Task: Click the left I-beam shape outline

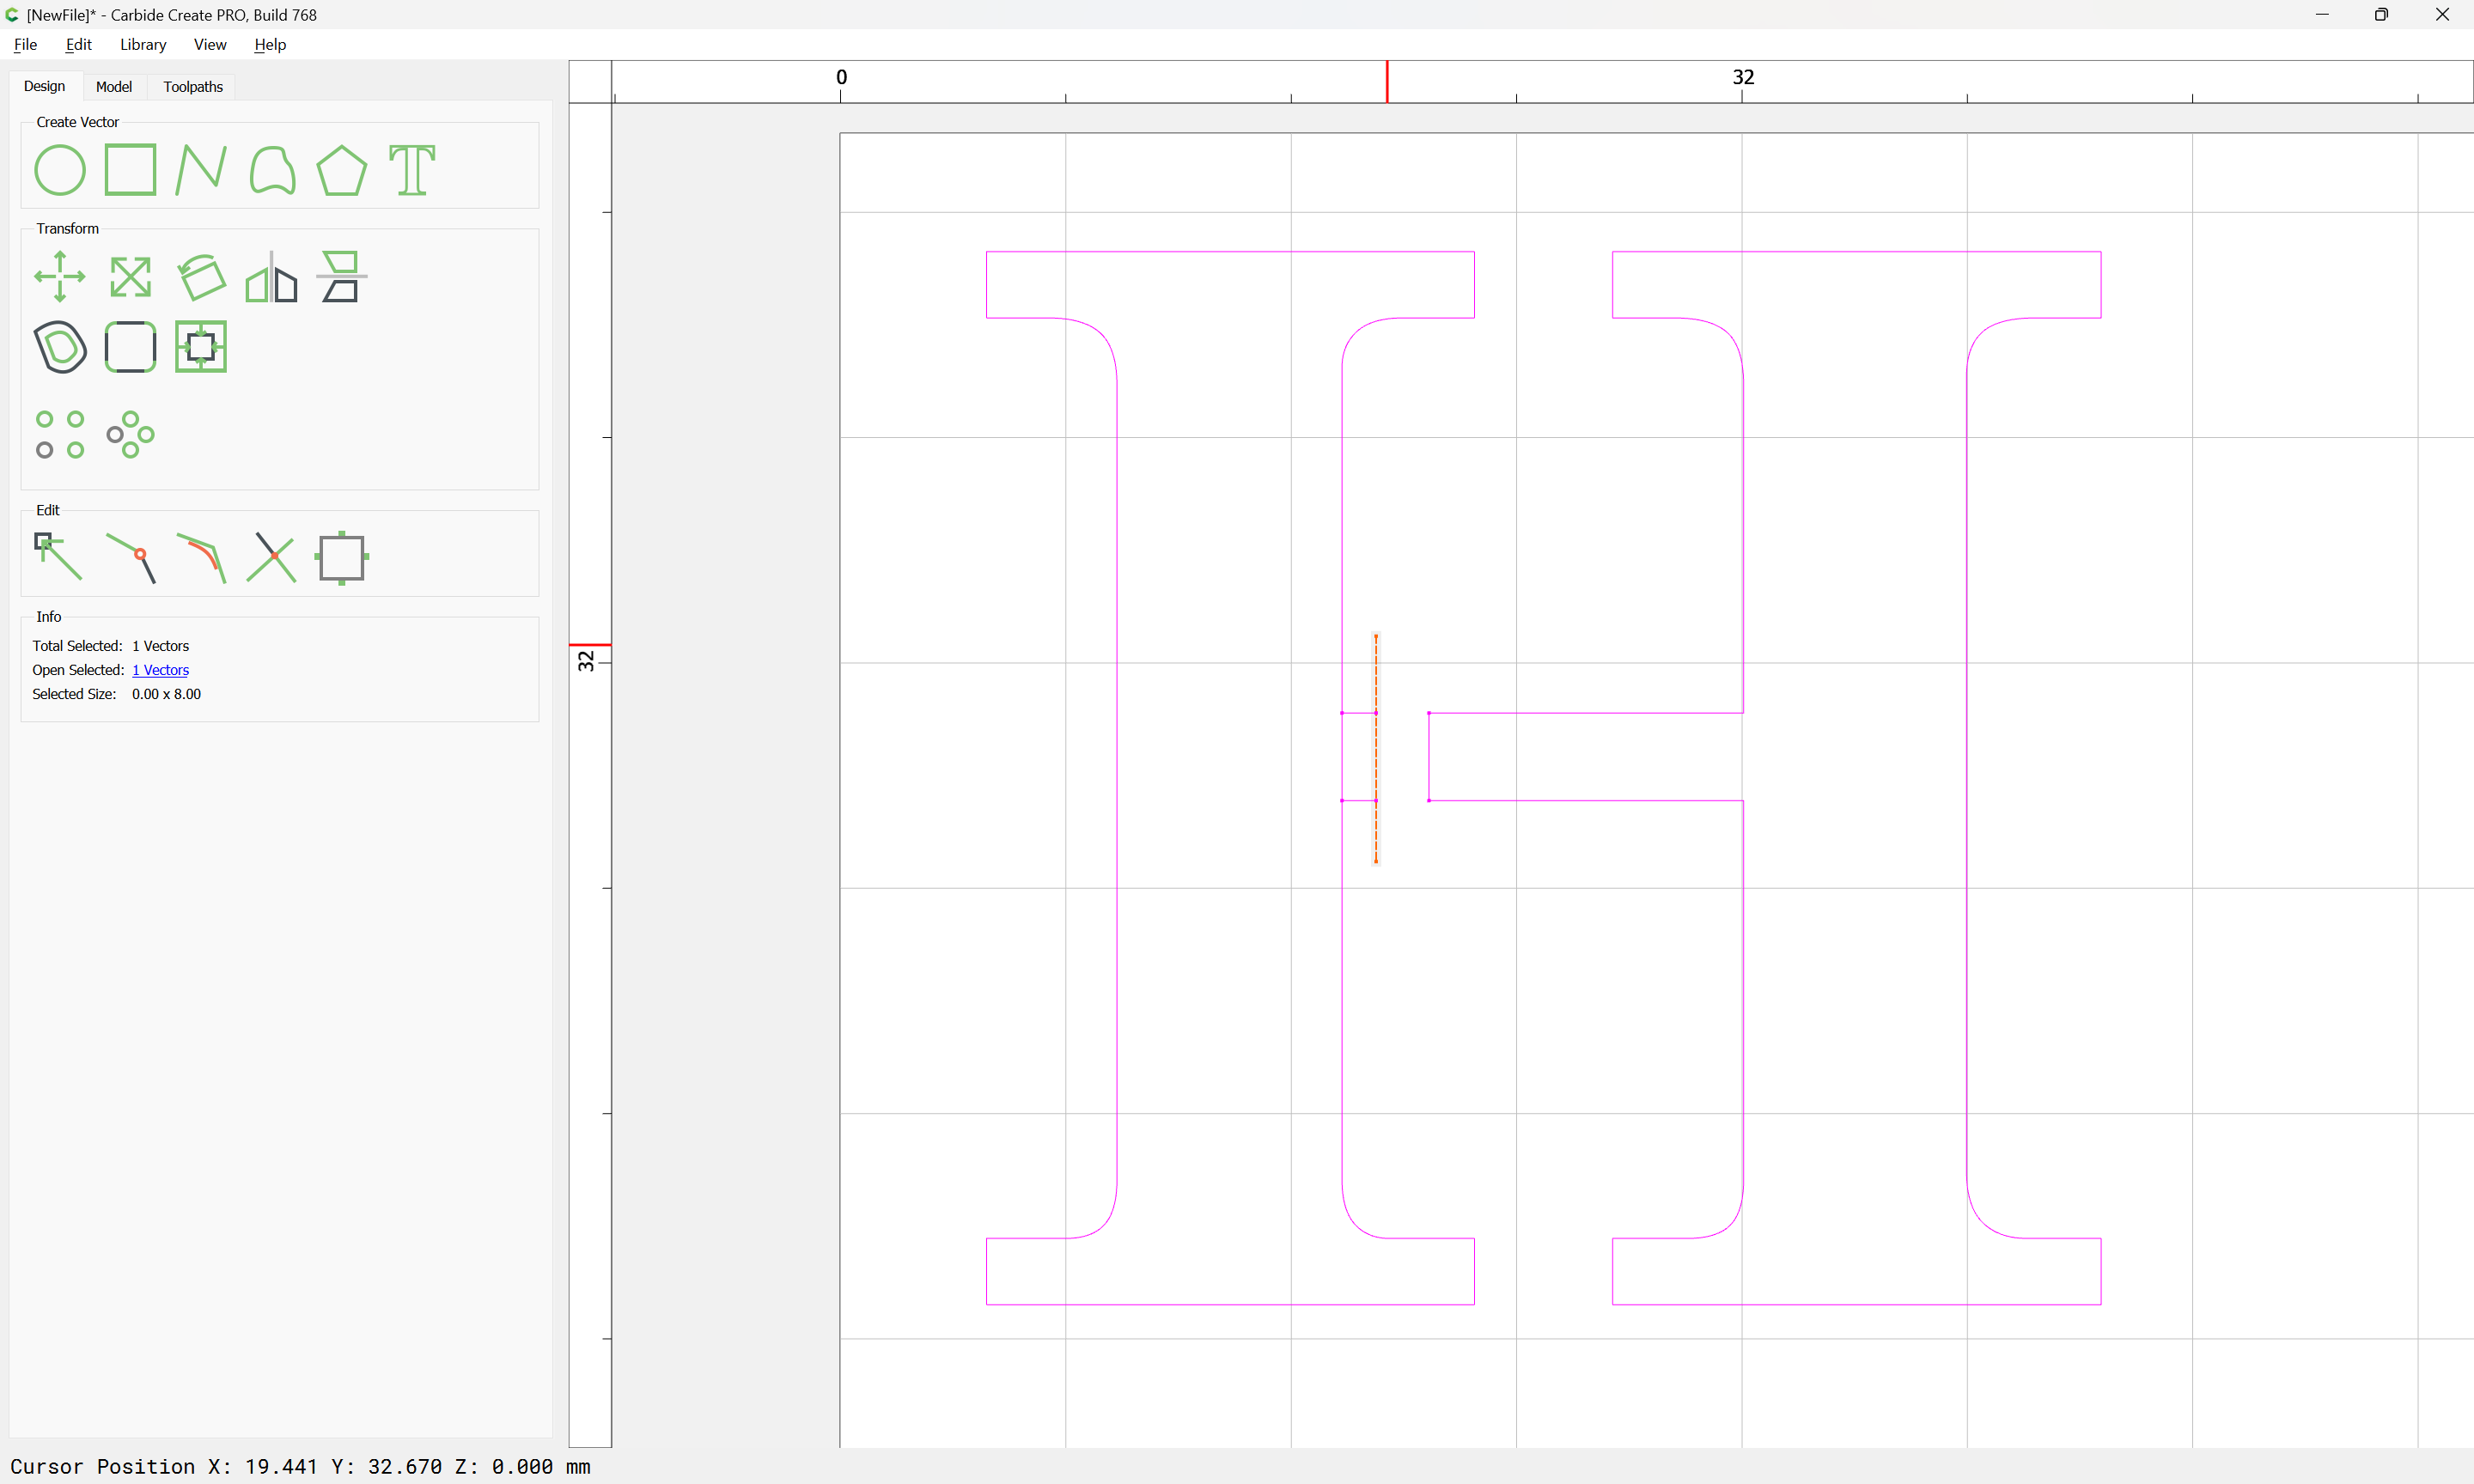Action: point(1116,778)
